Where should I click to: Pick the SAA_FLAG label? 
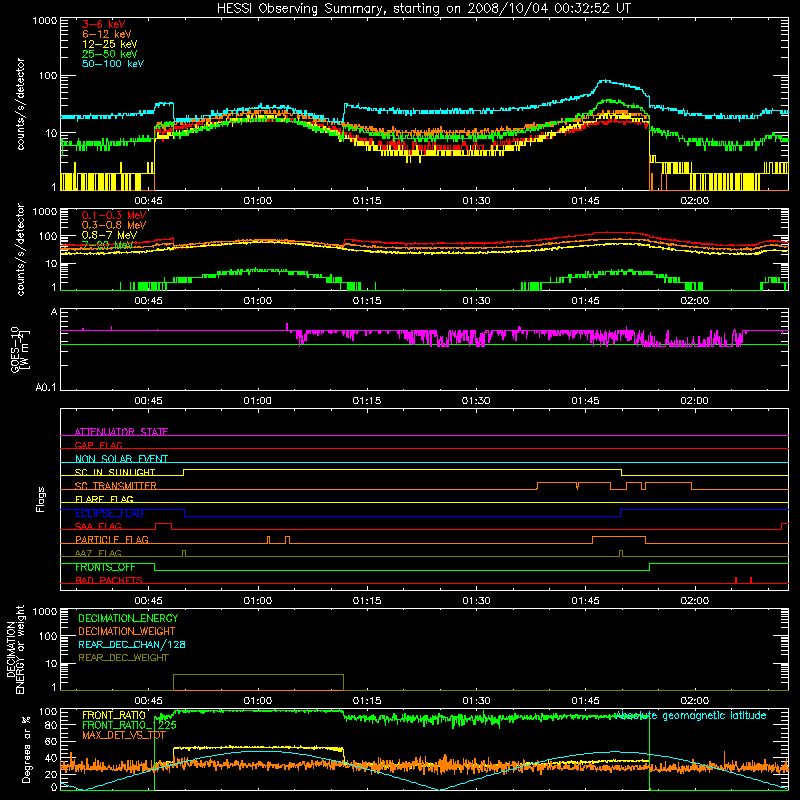point(98,526)
